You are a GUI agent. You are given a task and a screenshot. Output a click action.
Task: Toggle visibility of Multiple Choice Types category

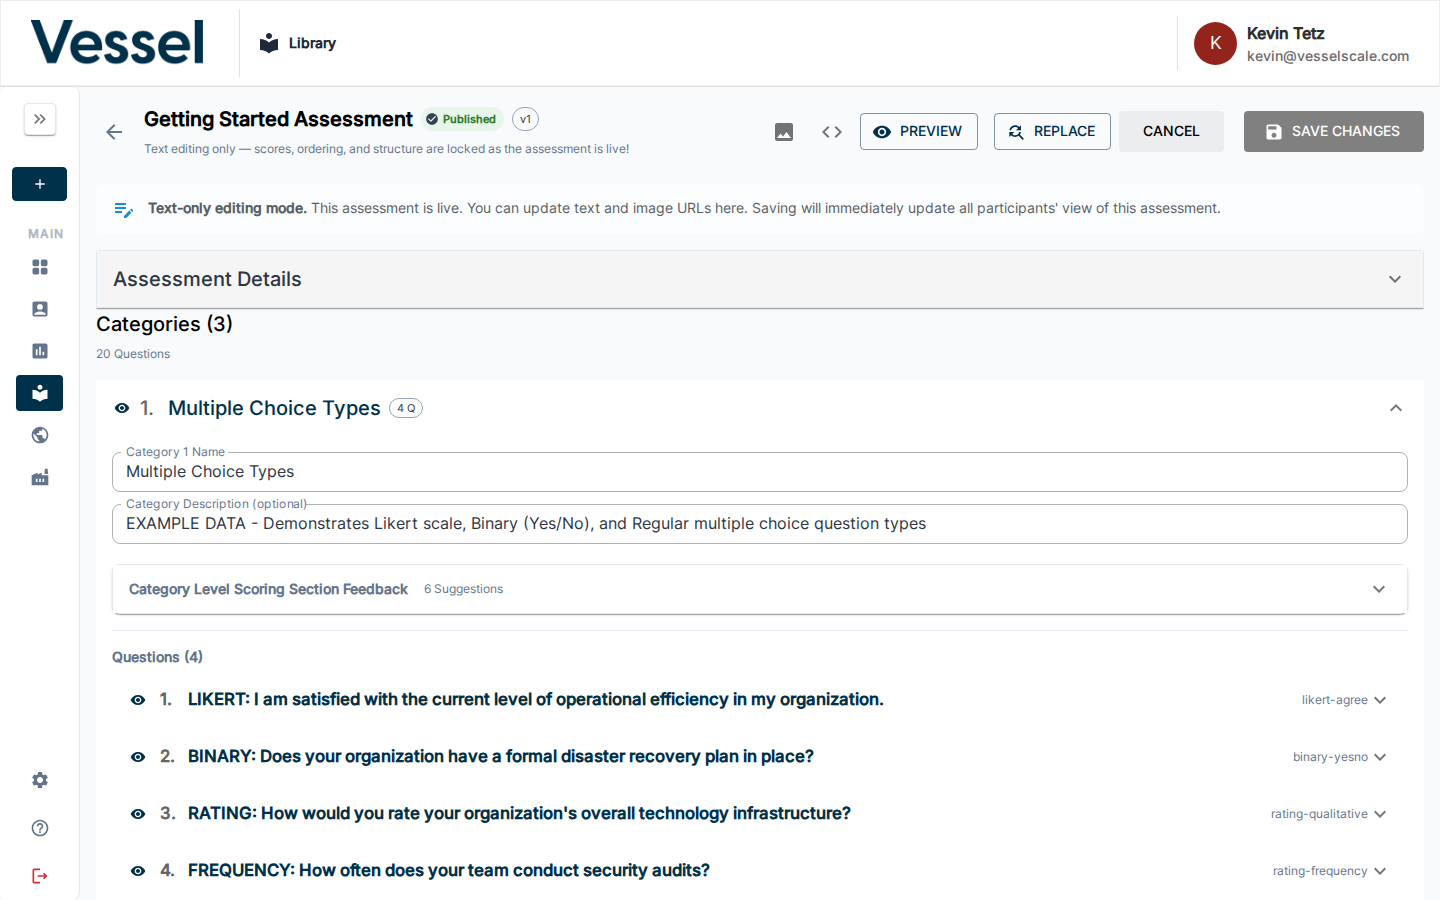click(122, 408)
